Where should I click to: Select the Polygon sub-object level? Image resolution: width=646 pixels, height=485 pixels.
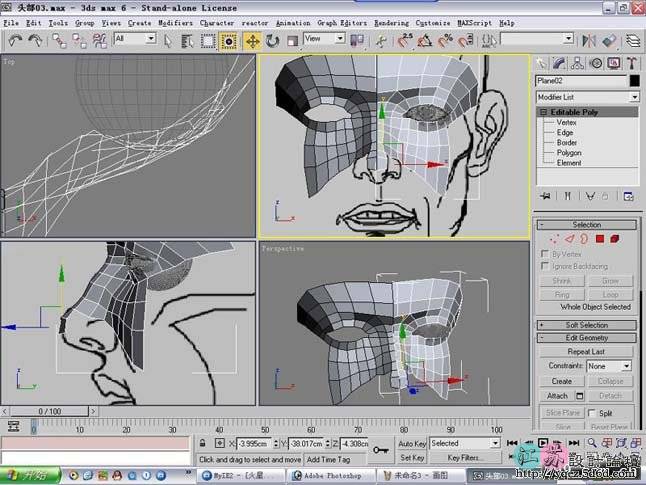coord(569,152)
